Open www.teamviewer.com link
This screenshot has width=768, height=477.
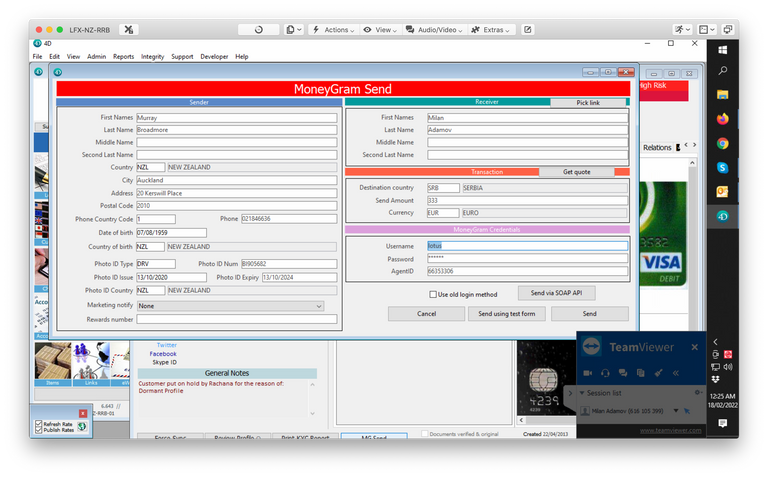671,430
